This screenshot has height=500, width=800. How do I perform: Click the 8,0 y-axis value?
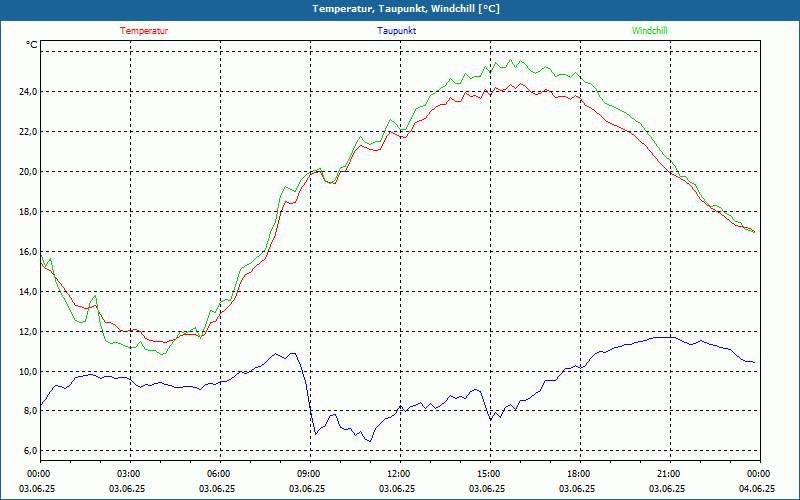pos(30,411)
